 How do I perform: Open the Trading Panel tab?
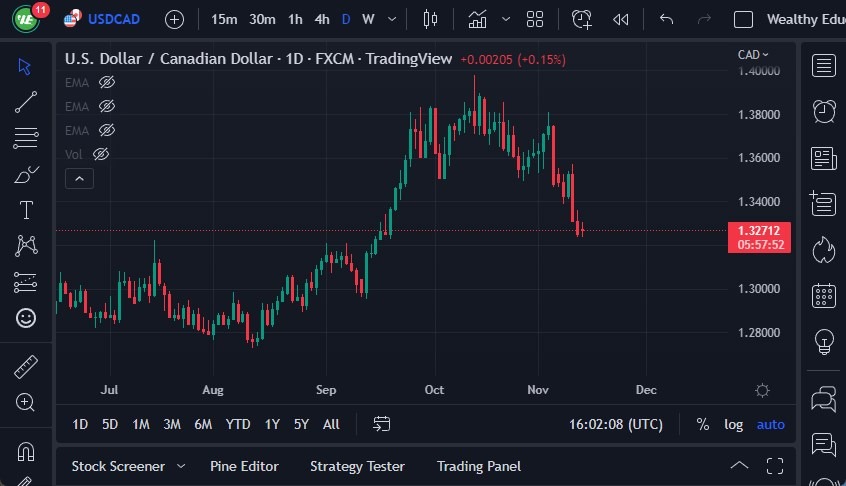click(x=479, y=466)
